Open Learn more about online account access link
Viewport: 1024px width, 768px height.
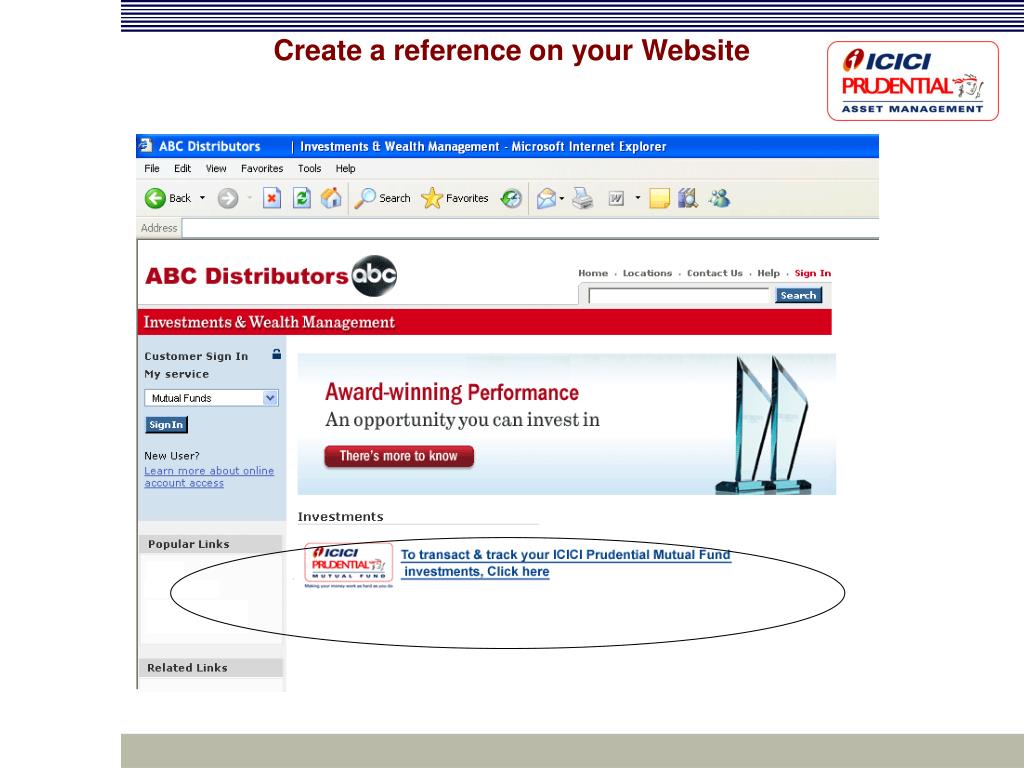(209, 477)
